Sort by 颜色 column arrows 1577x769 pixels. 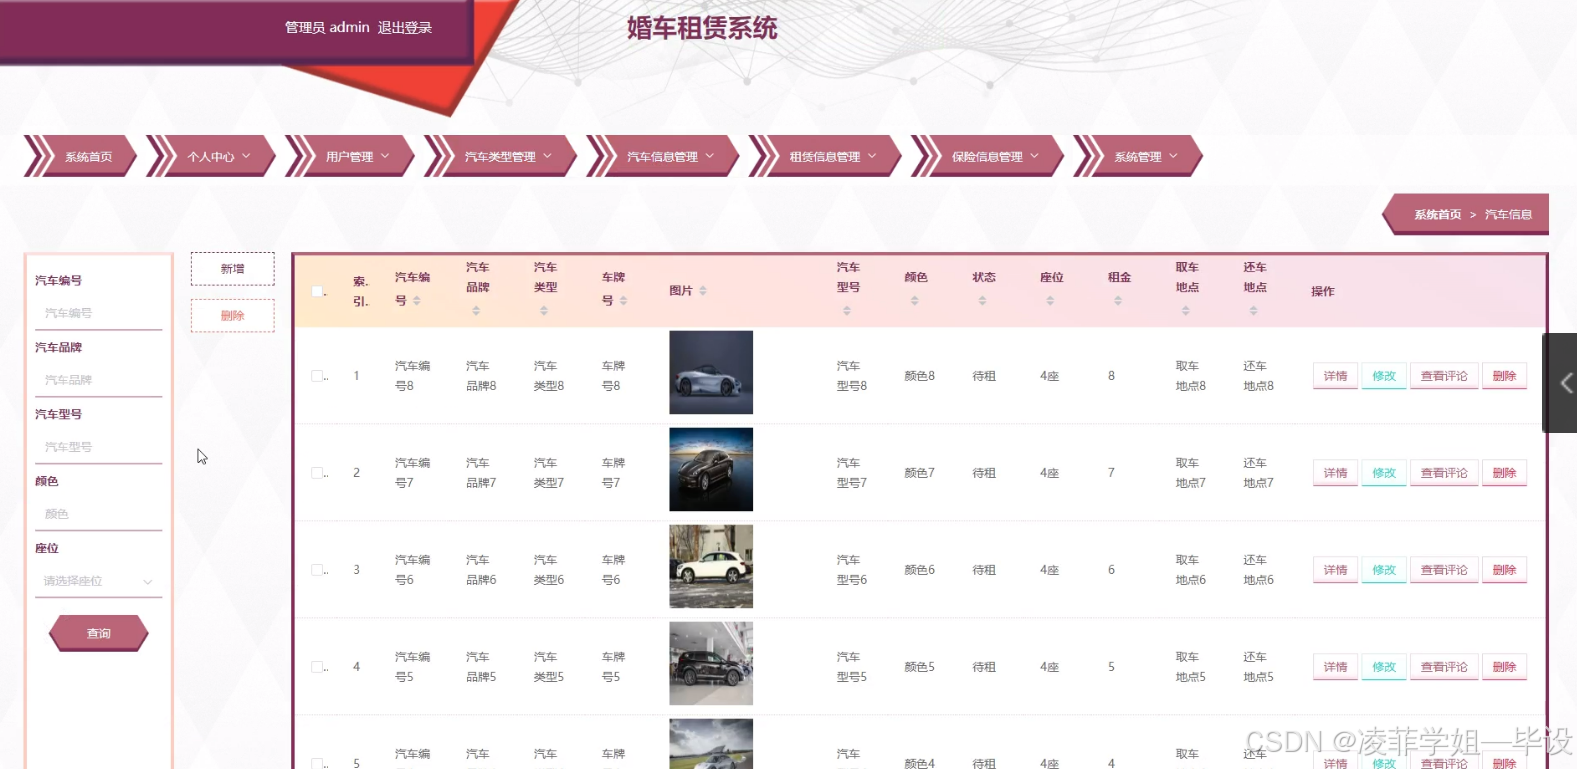(915, 301)
